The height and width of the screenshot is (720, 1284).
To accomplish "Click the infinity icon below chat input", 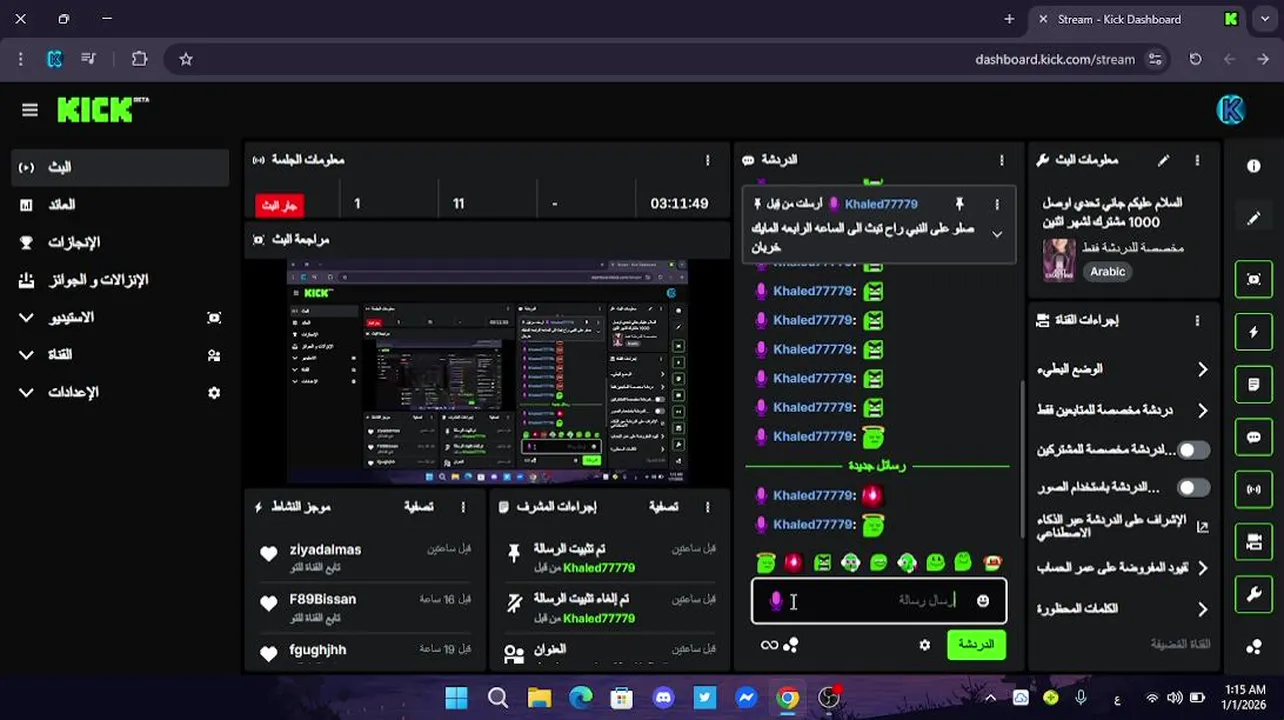I will point(769,645).
